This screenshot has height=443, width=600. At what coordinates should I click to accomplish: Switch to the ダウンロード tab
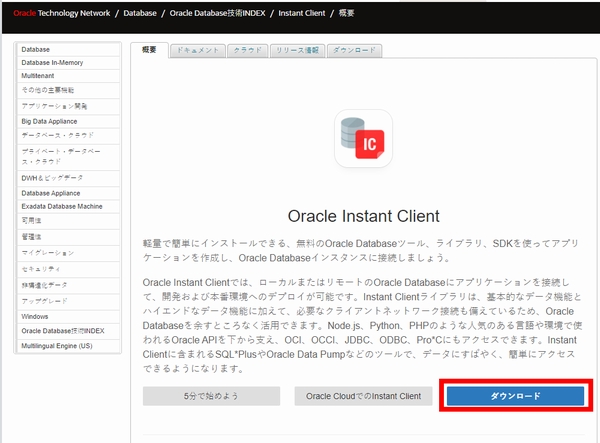point(354,50)
